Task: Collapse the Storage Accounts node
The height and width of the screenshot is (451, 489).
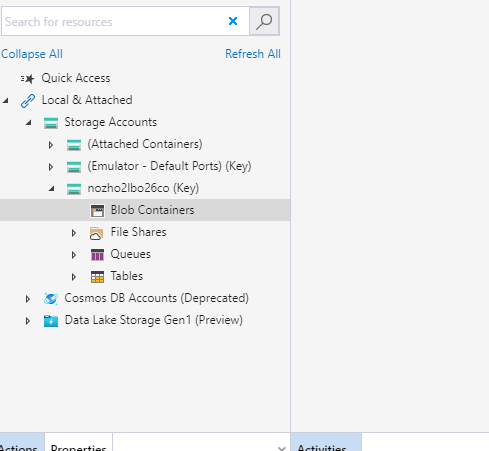Action: [x=29, y=123]
